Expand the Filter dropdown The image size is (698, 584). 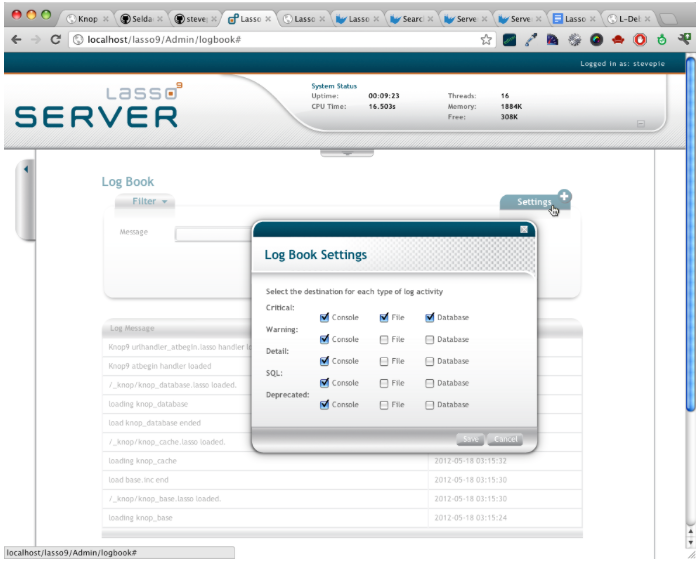coord(150,202)
